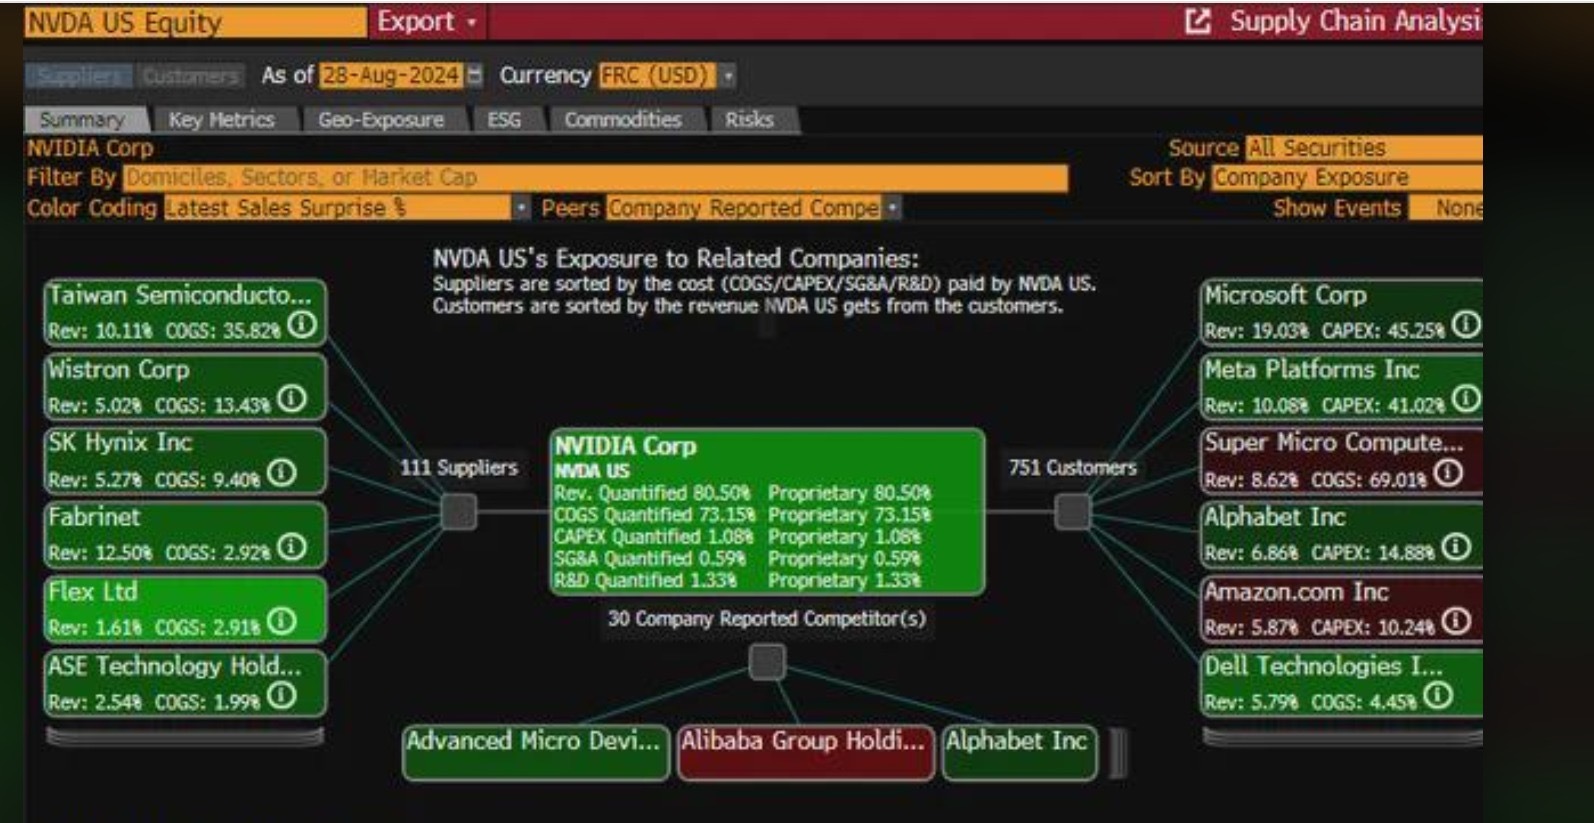
Task: Select the Dell Technologies customer card
Action: pos(1342,683)
